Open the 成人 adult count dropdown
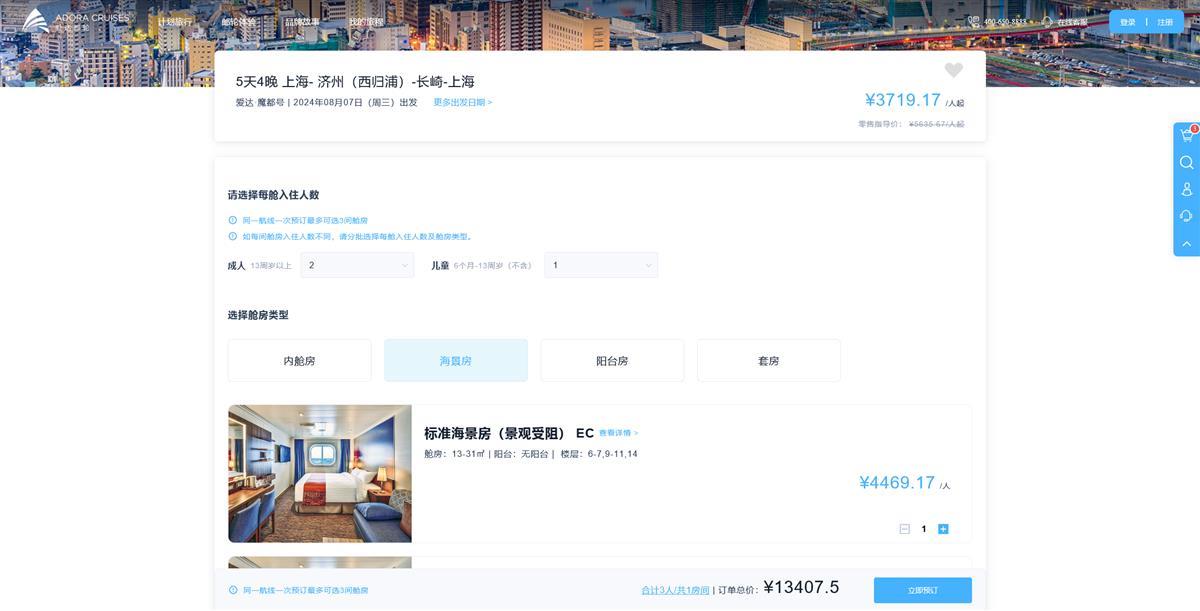1200x611 pixels. (x=357, y=265)
